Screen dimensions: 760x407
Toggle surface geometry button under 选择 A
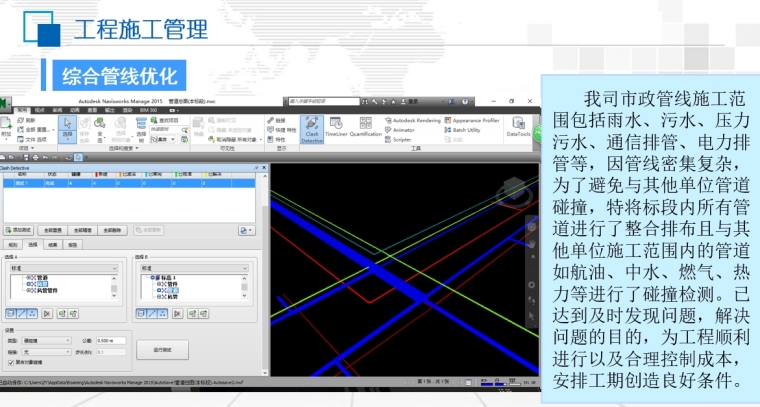click(11, 313)
